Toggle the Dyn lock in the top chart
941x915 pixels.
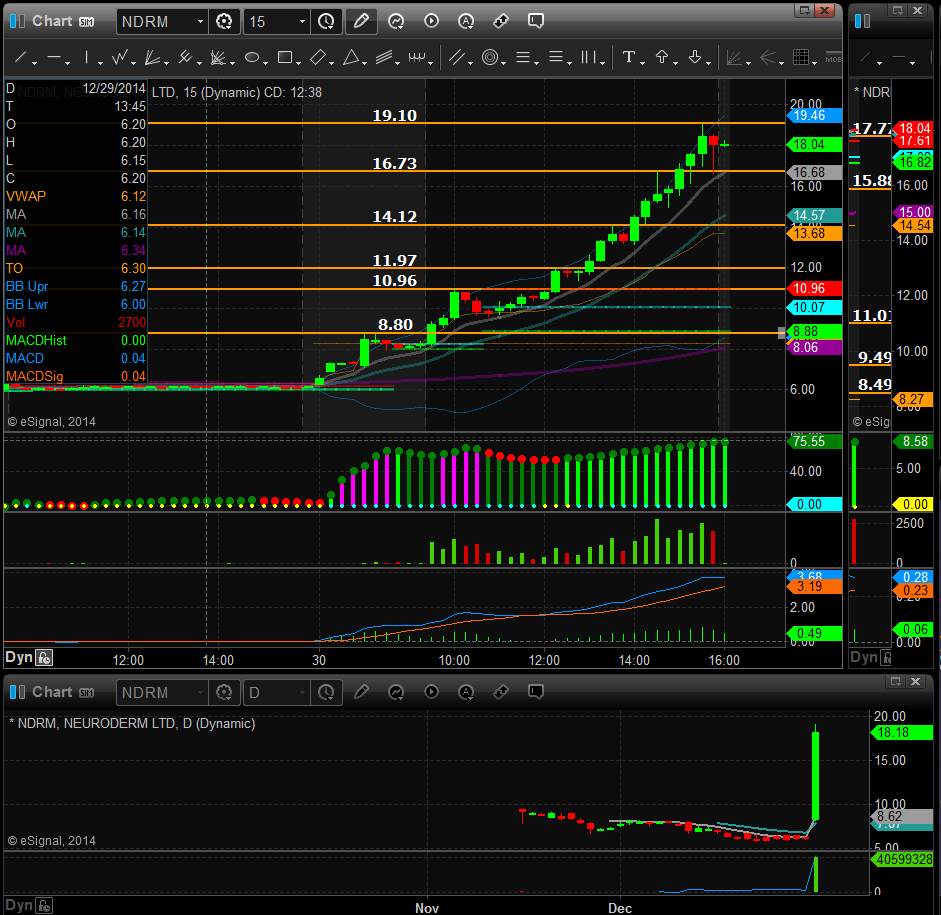coord(44,657)
